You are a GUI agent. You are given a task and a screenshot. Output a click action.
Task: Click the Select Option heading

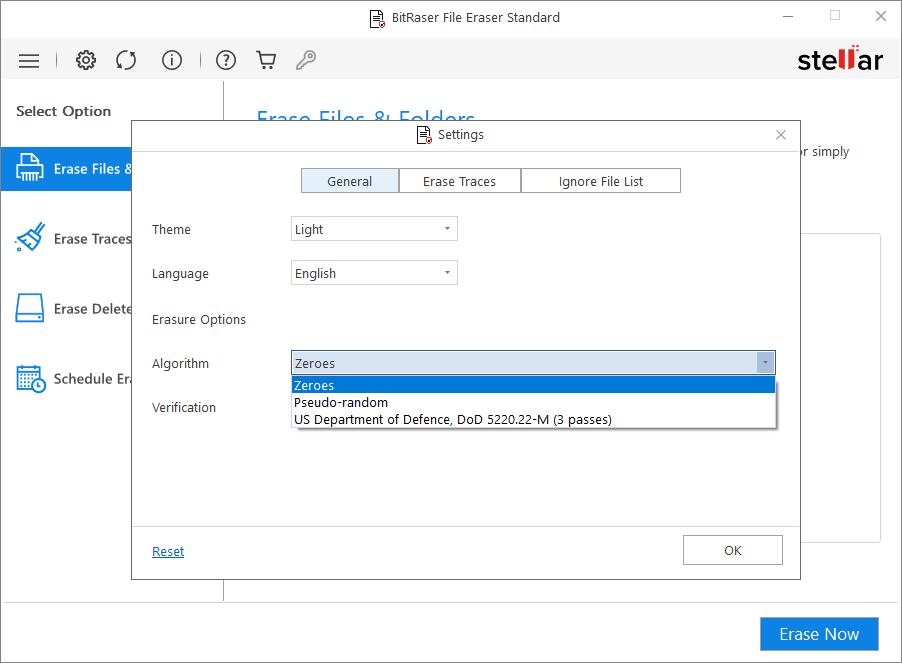pyautogui.click(x=63, y=111)
